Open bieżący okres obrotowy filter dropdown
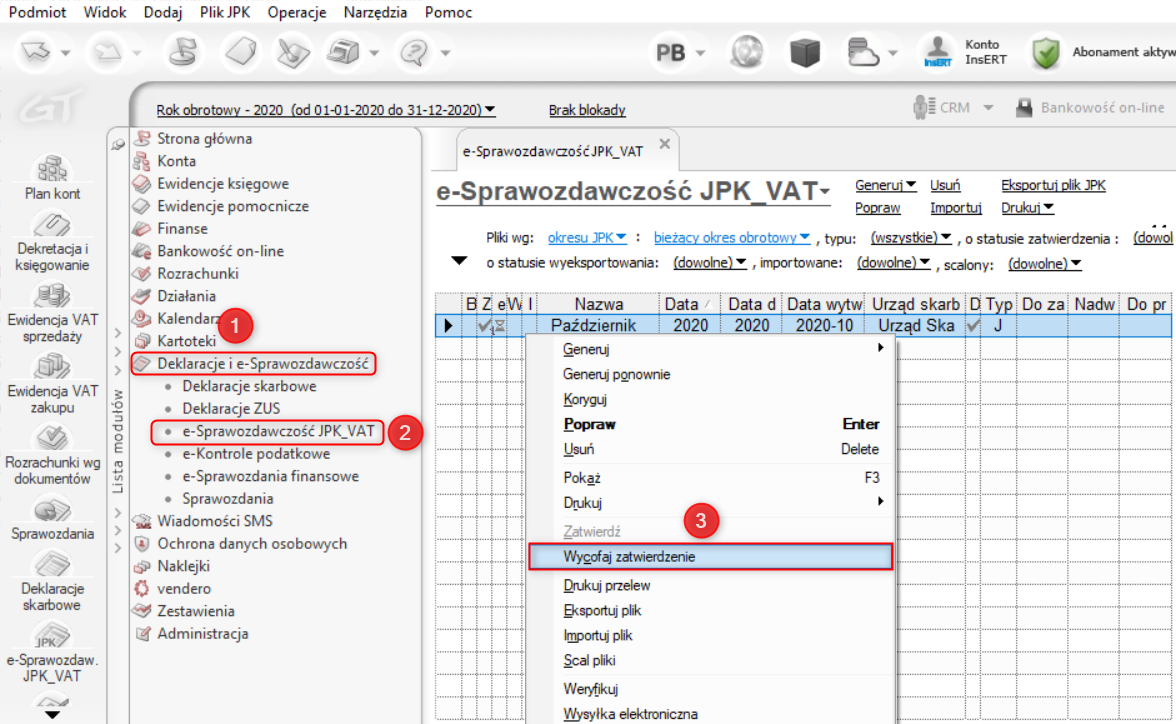This screenshot has width=1176, height=724. (x=731, y=237)
